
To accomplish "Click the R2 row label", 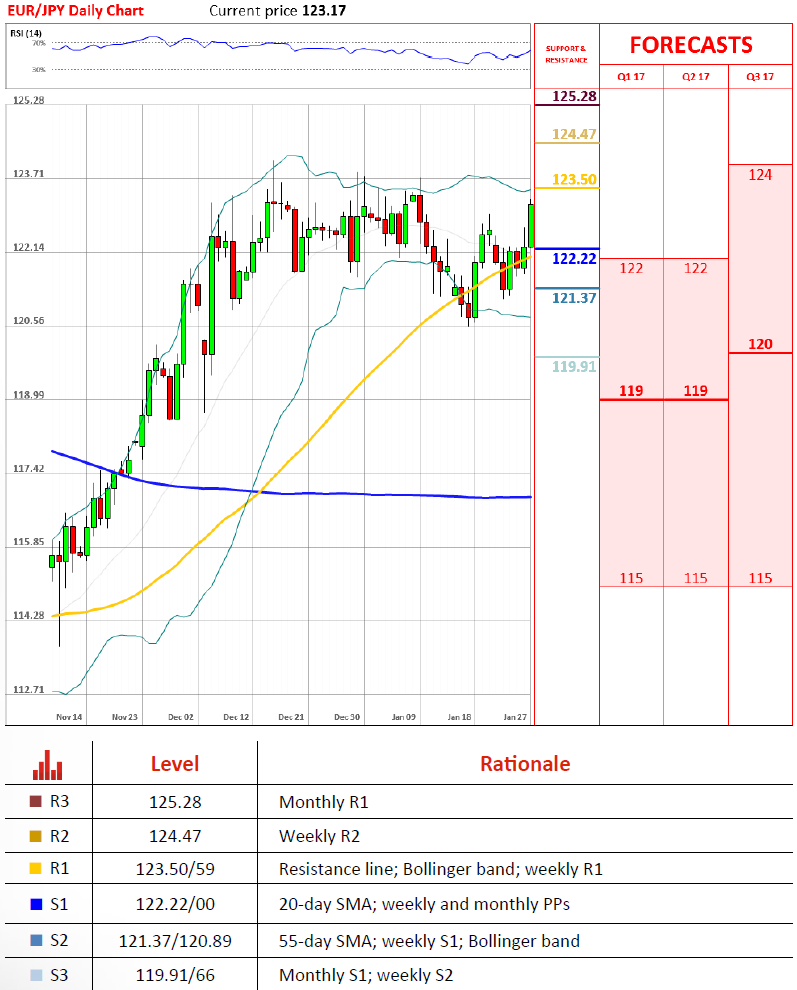I will (x=59, y=836).
